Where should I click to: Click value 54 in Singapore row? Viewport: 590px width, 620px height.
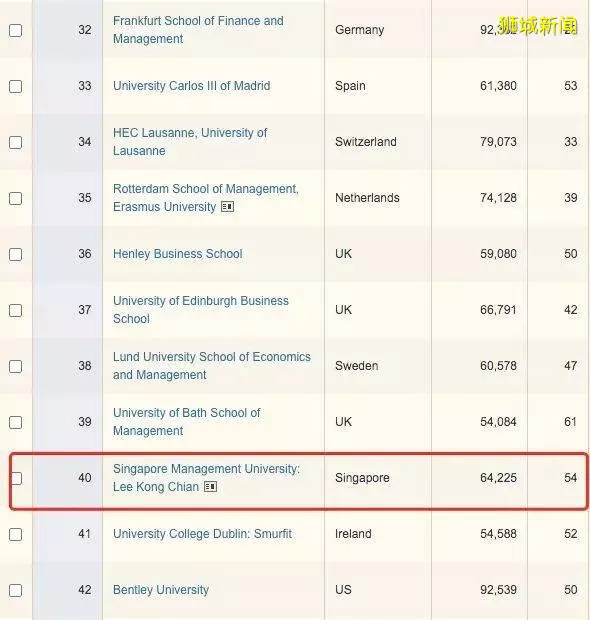pos(571,478)
